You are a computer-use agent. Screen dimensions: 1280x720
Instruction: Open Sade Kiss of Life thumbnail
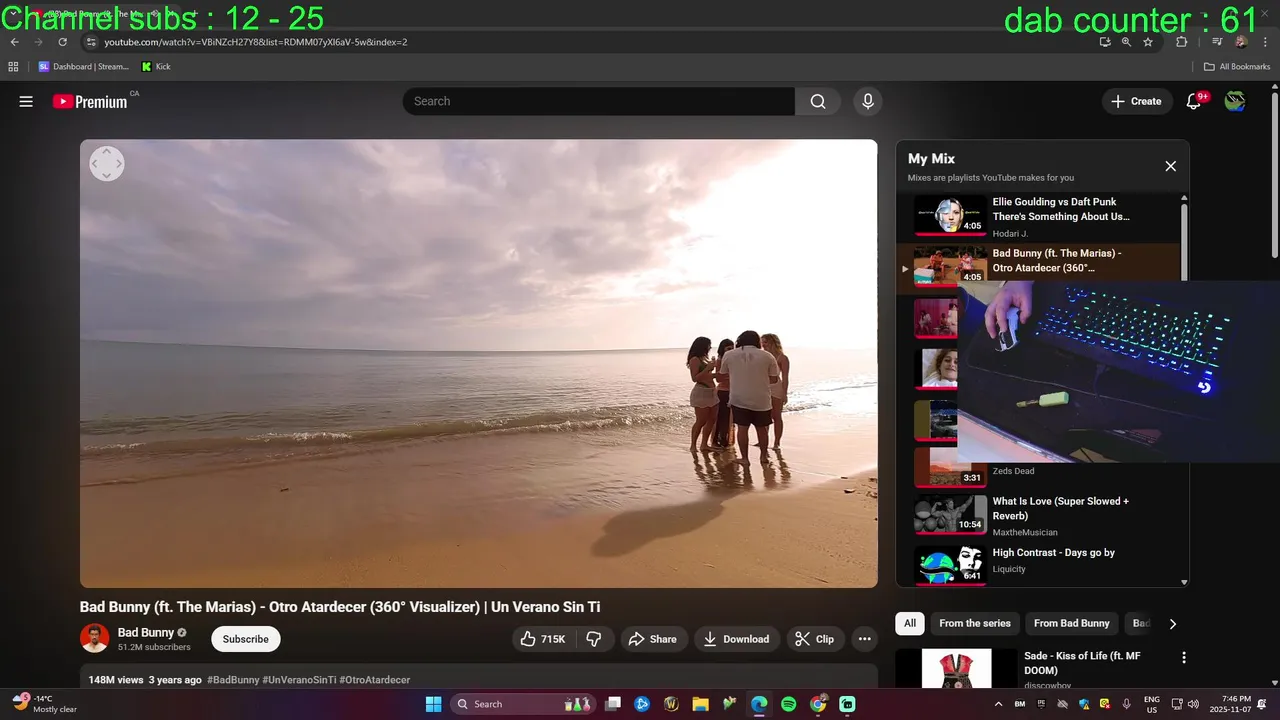[956, 668]
